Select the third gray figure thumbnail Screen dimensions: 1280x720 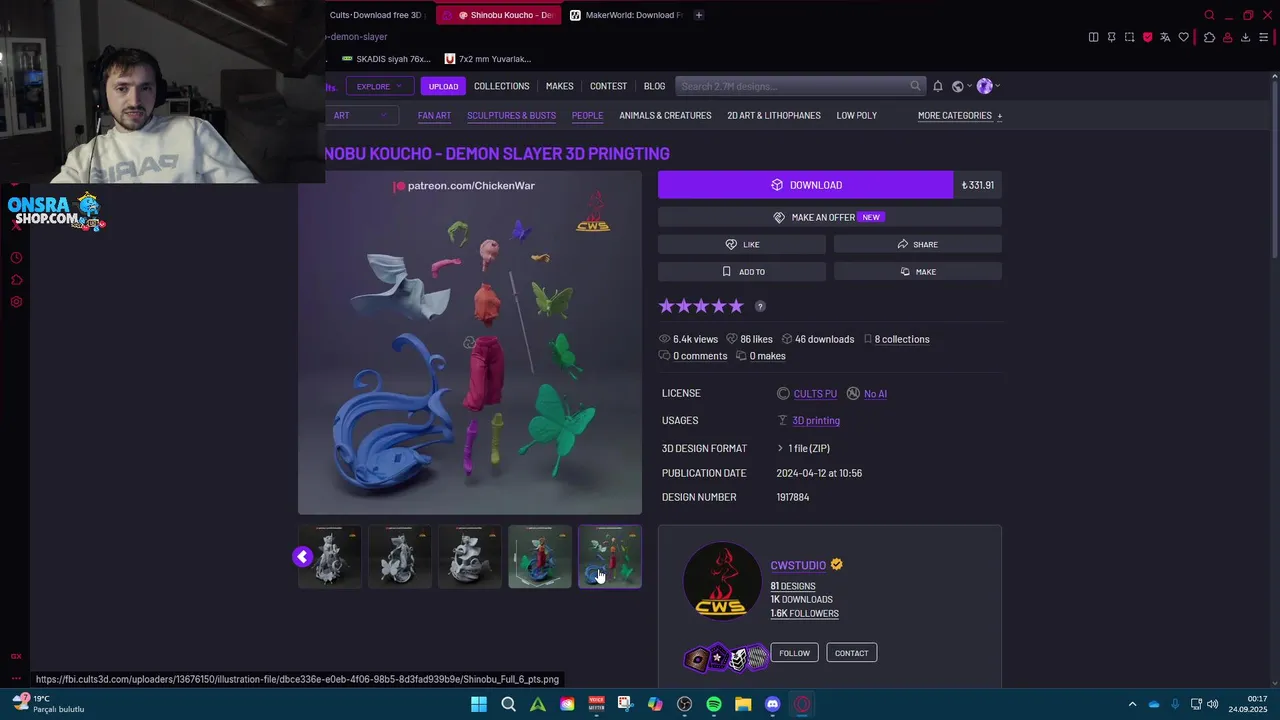coord(470,556)
